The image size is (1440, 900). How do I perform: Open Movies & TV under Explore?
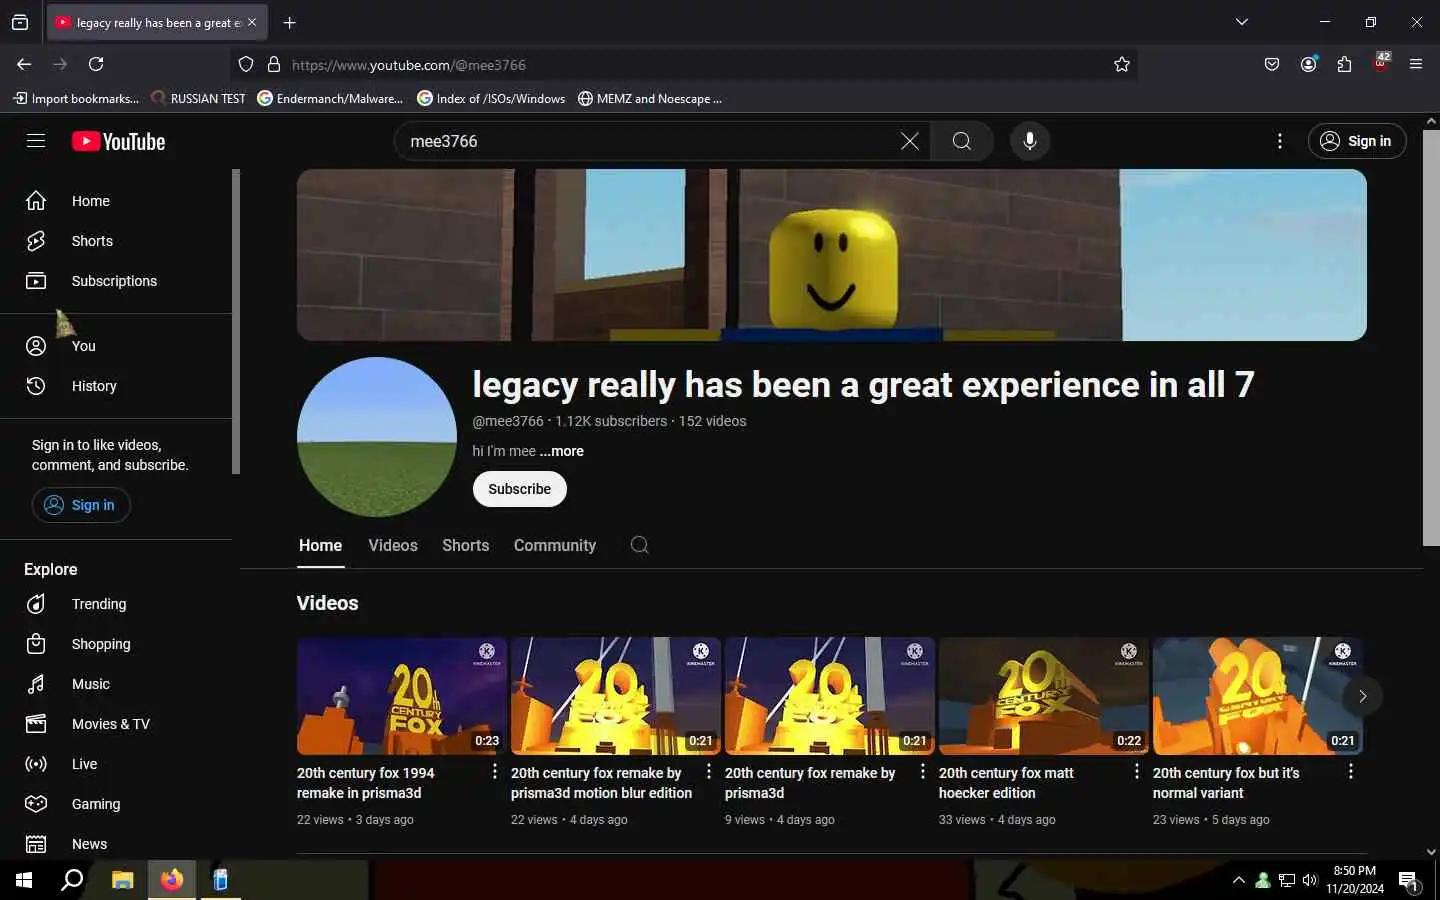(116, 724)
